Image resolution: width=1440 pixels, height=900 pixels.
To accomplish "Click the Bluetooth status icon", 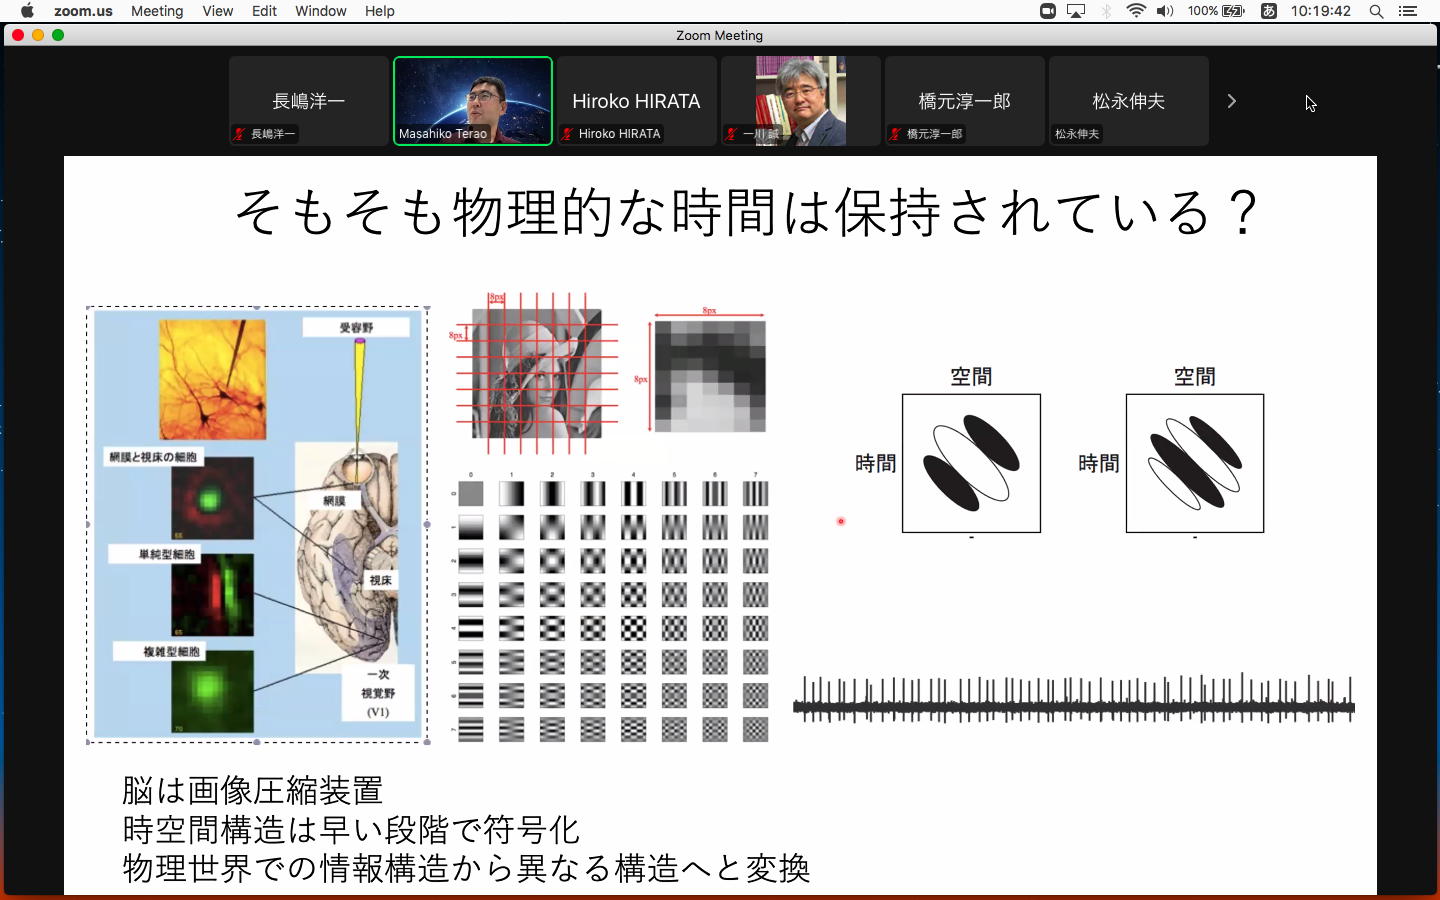I will click(1106, 11).
